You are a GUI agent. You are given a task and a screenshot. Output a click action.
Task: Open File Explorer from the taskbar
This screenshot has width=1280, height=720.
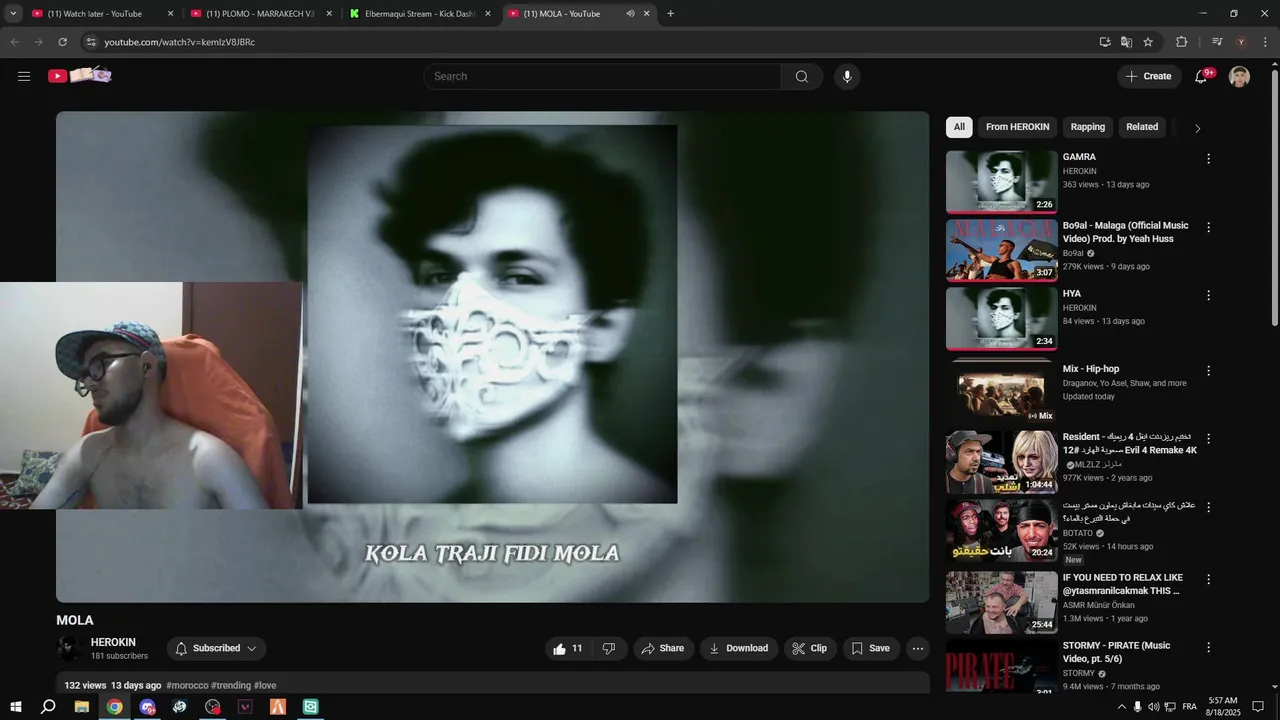tap(81, 707)
